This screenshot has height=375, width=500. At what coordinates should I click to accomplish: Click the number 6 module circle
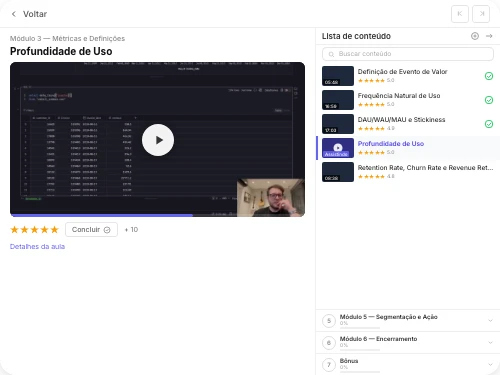pyautogui.click(x=329, y=343)
